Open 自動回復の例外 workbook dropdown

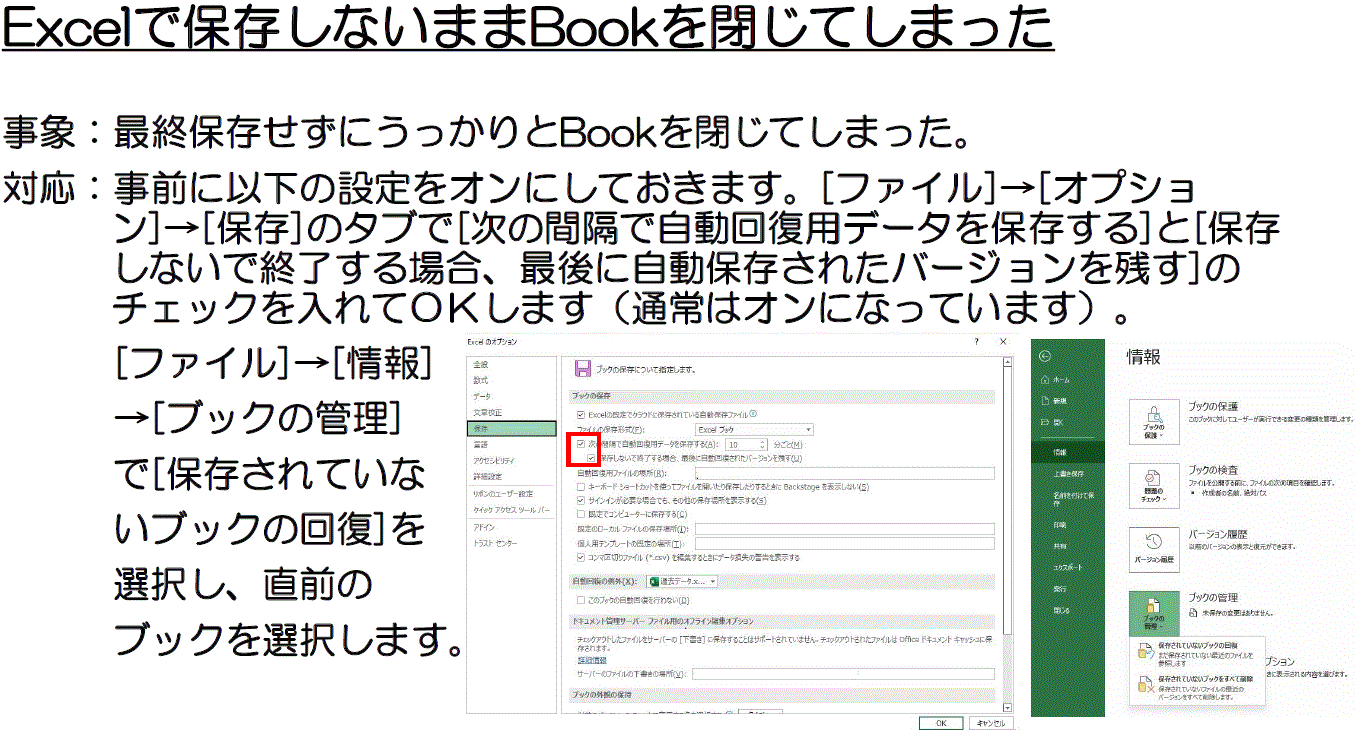(682, 581)
